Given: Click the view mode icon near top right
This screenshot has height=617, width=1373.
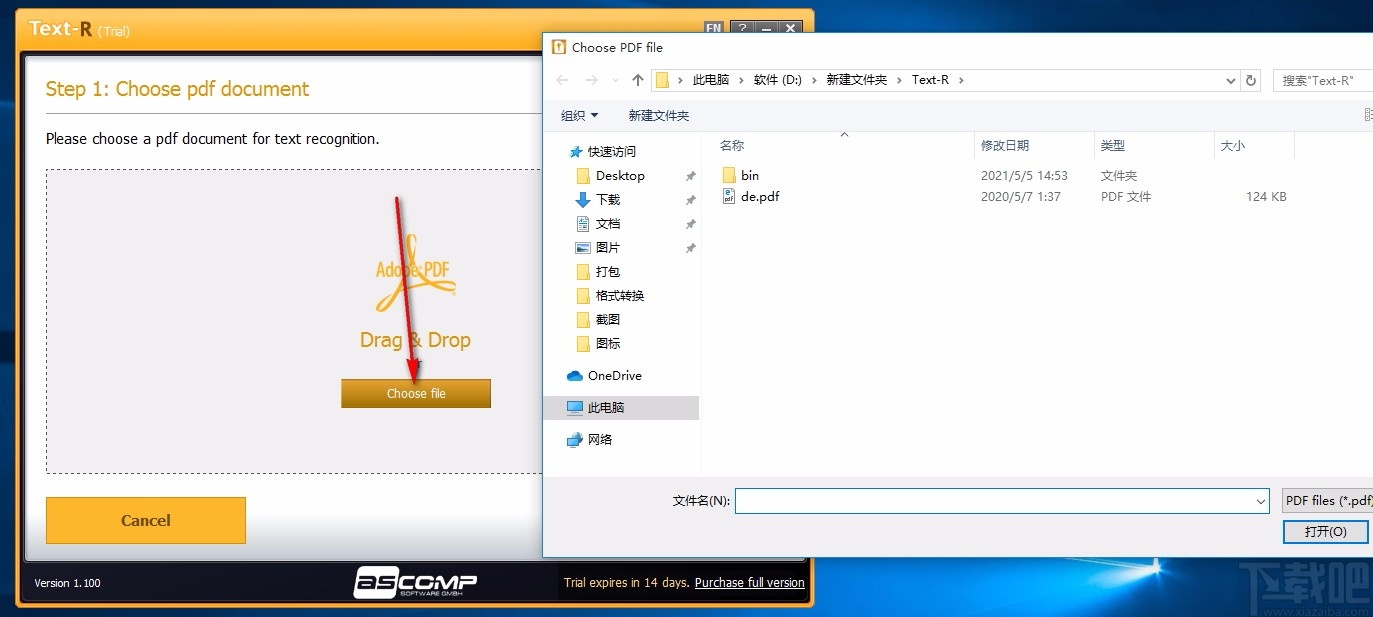Looking at the screenshot, I should coord(1367,114).
